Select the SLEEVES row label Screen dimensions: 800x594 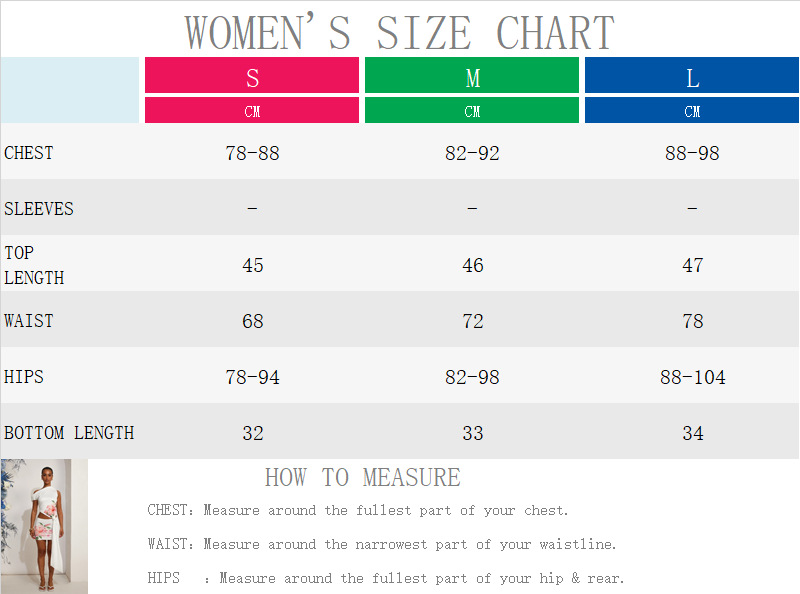(x=39, y=209)
